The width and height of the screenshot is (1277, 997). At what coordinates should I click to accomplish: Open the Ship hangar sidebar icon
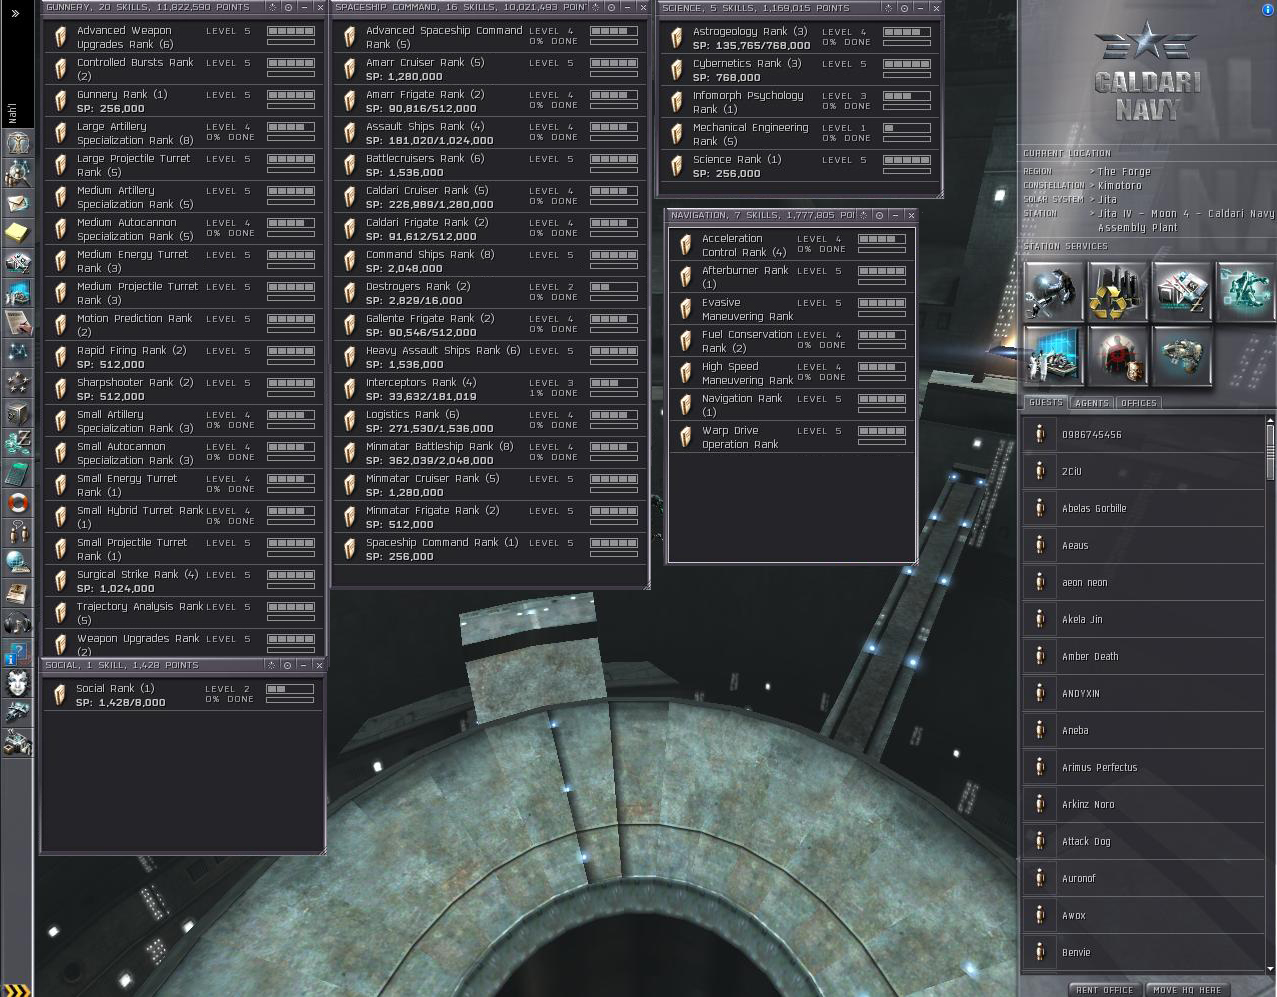17,713
